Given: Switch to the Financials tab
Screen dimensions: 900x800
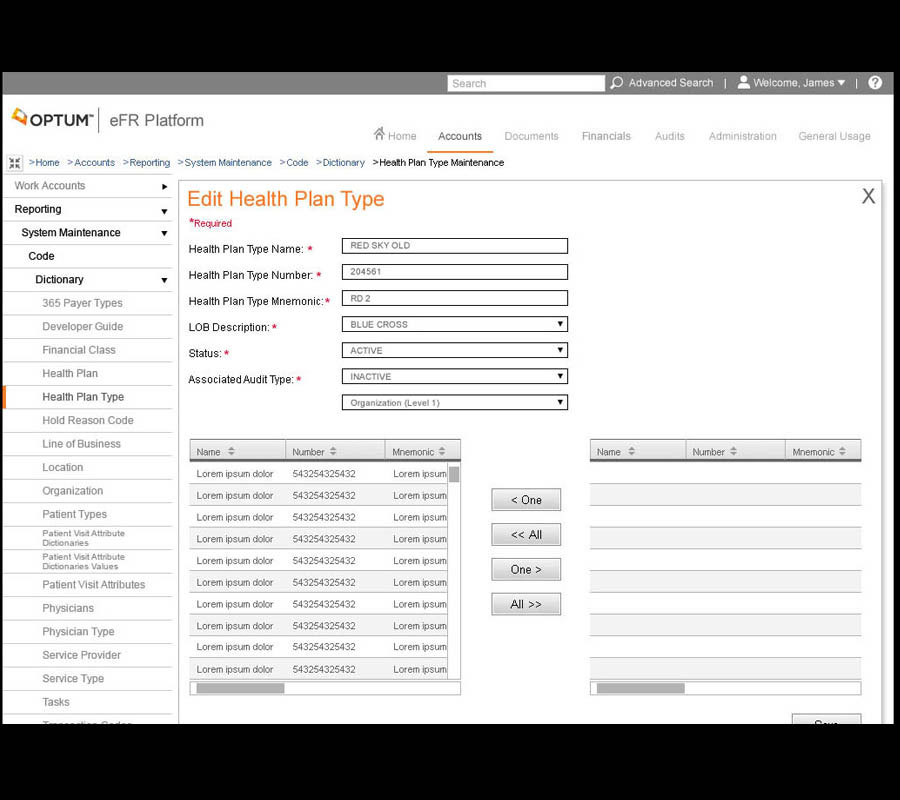Looking at the screenshot, I should coord(606,136).
